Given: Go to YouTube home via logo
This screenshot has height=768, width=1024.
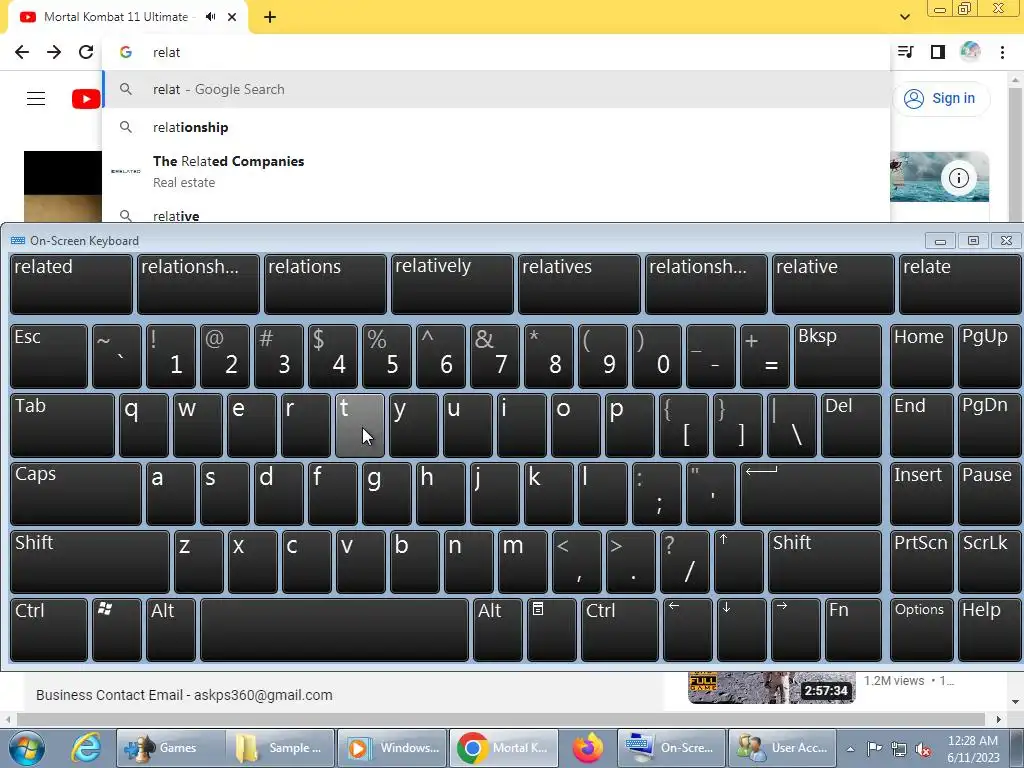Looking at the screenshot, I should coord(86,99).
